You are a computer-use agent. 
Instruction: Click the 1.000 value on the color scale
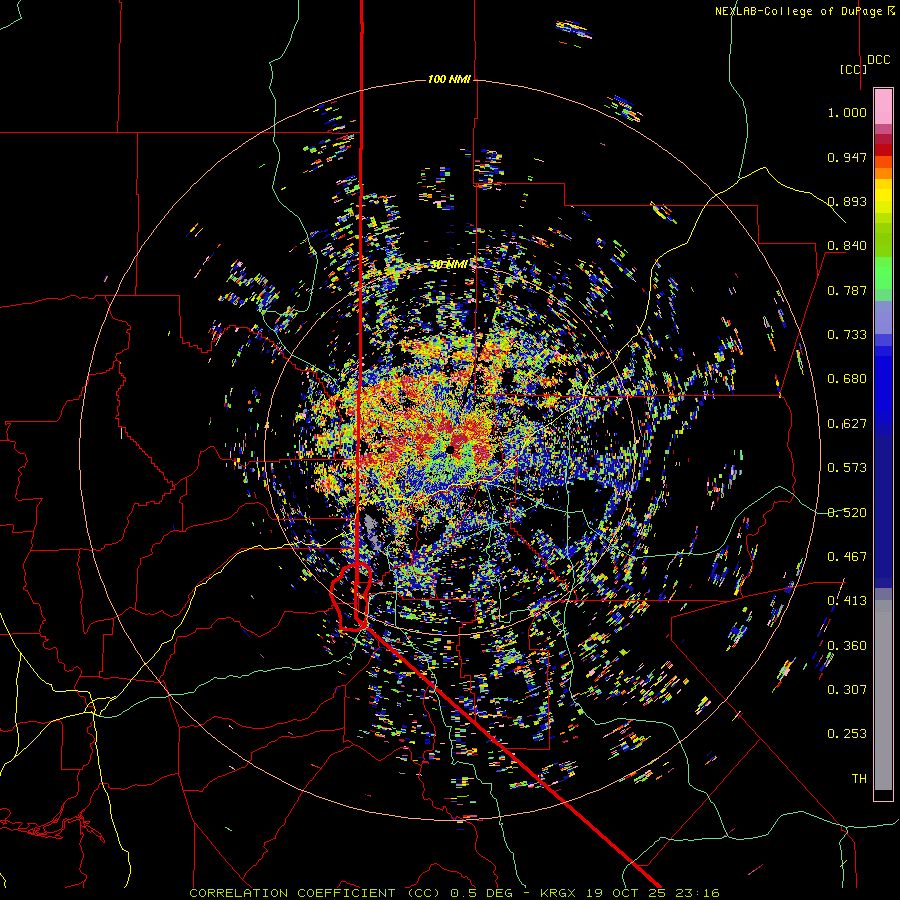pyautogui.click(x=847, y=112)
